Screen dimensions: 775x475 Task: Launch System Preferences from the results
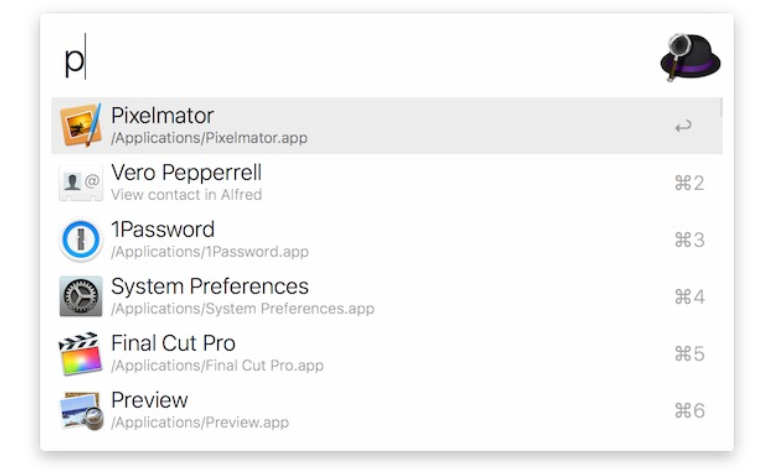pos(387,297)
